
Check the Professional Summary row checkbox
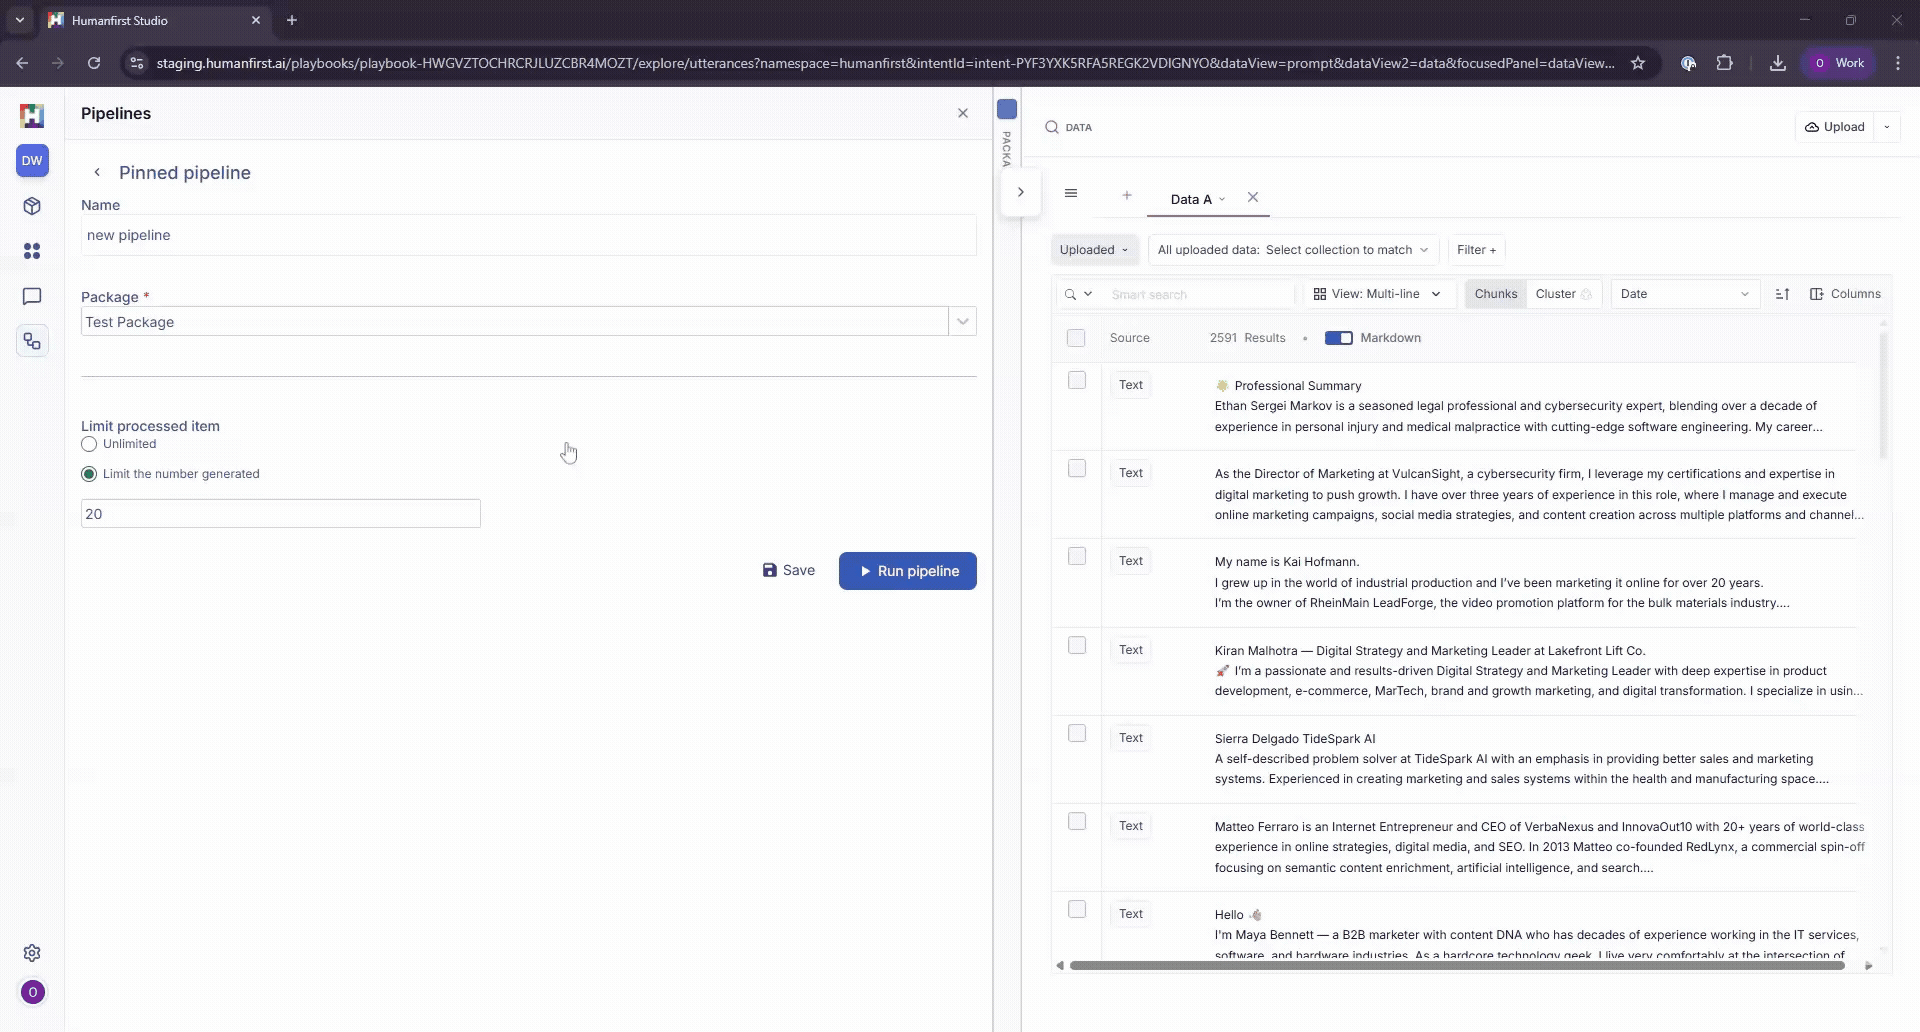point(1077,380)
